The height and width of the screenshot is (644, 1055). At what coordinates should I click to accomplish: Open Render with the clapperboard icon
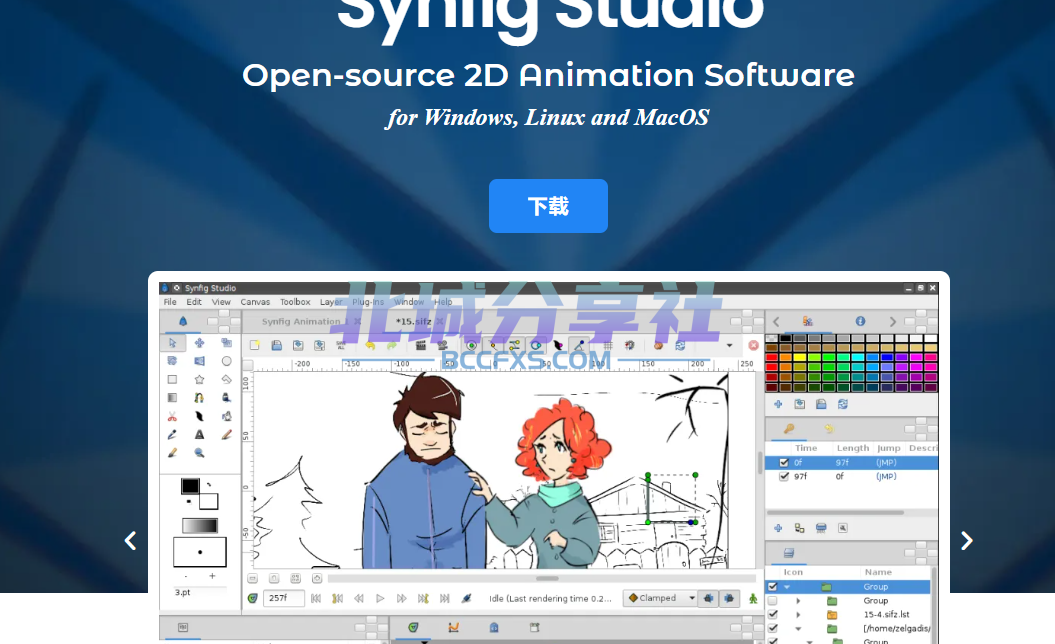click(x=421, y=345)
